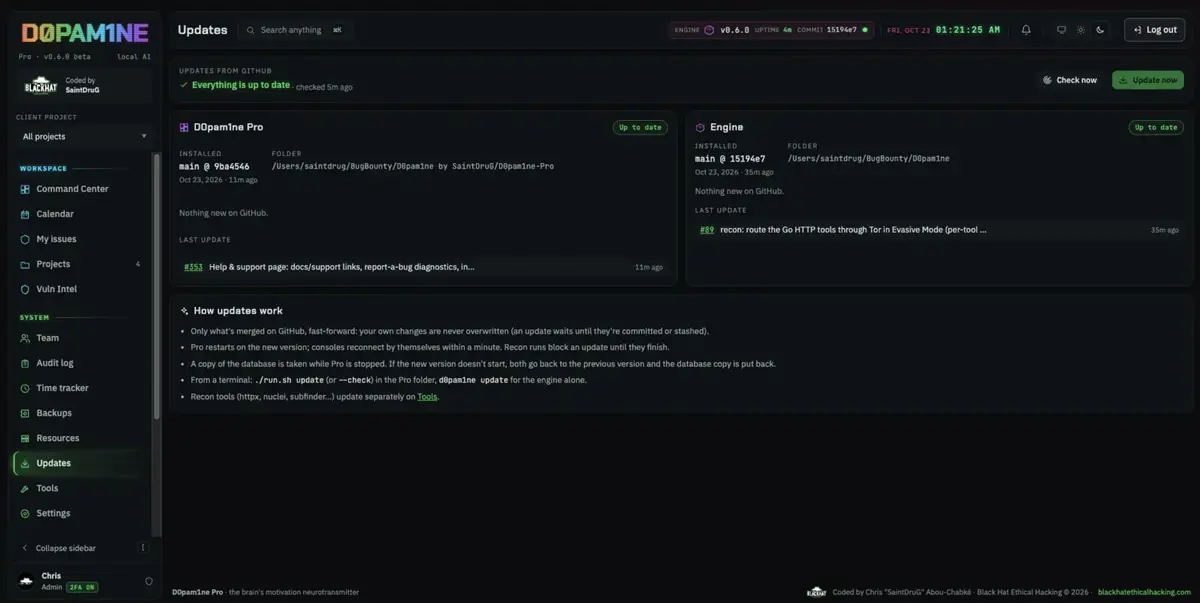Click the Backups icon in sidebar
1200x603 pixels.
(26, 413)
